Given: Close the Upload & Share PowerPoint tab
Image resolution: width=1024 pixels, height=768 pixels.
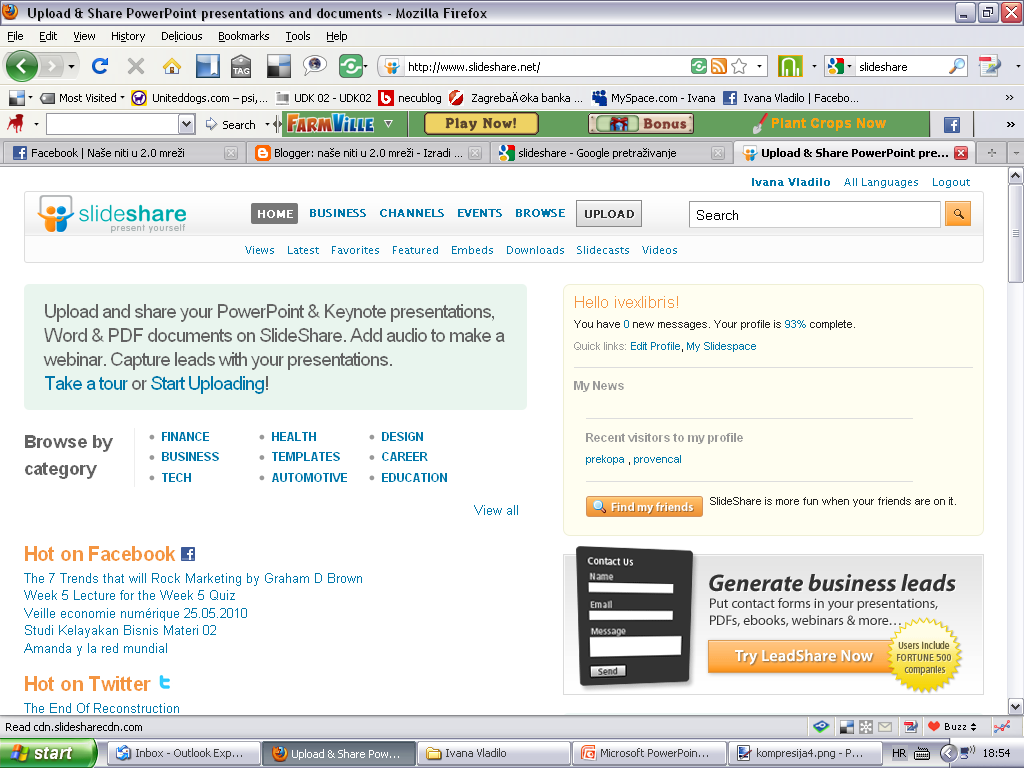Looking at the screenshot, I should [x=961, y=153].
